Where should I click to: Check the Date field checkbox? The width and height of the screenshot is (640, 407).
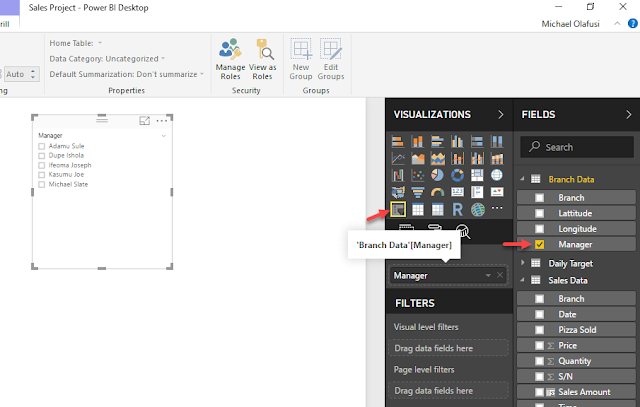pos(539,314)
